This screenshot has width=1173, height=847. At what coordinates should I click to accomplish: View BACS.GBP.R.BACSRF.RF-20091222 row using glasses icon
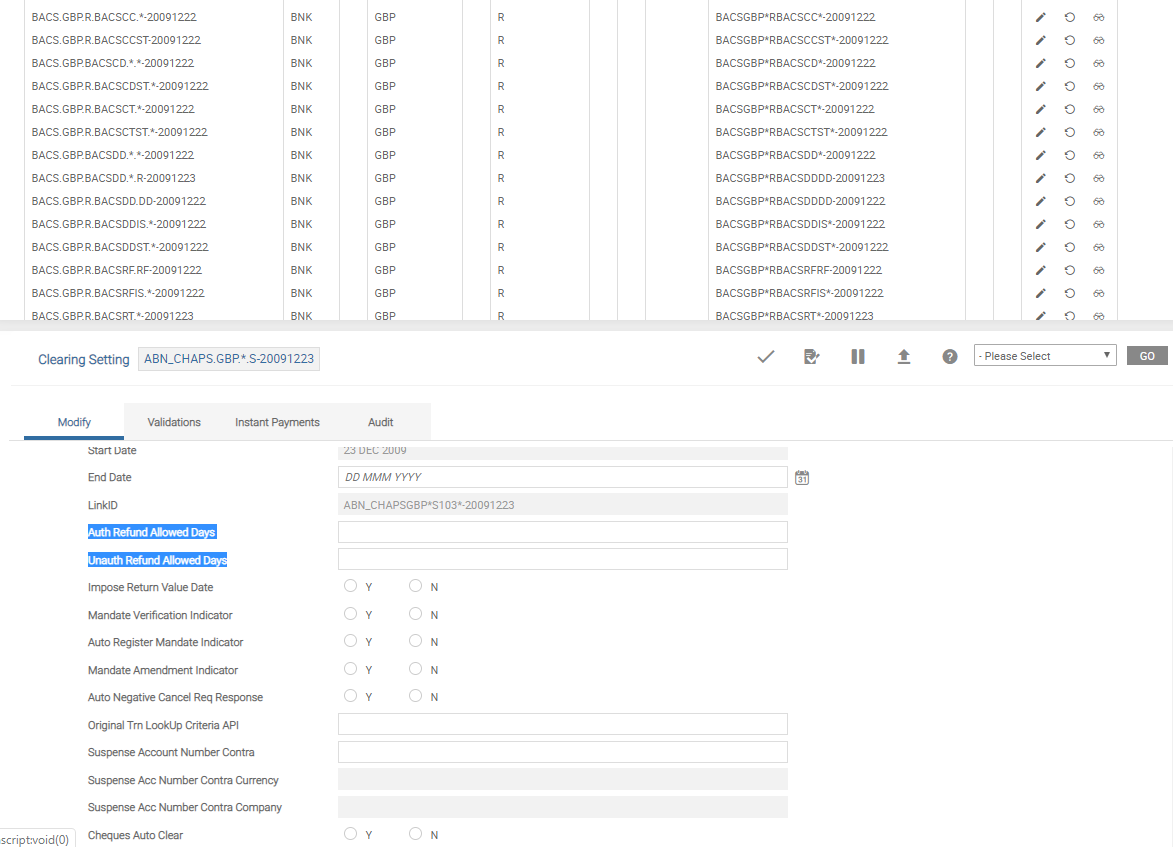(x=1098, y=270)
